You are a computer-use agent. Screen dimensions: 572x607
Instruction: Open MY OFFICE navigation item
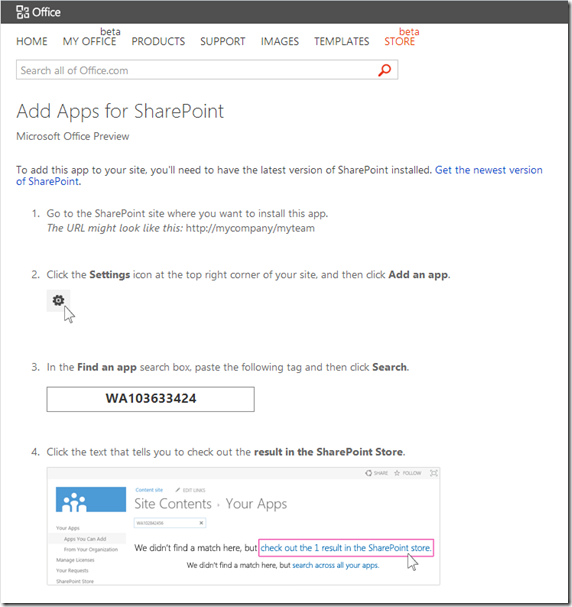(x=89, y=41)
